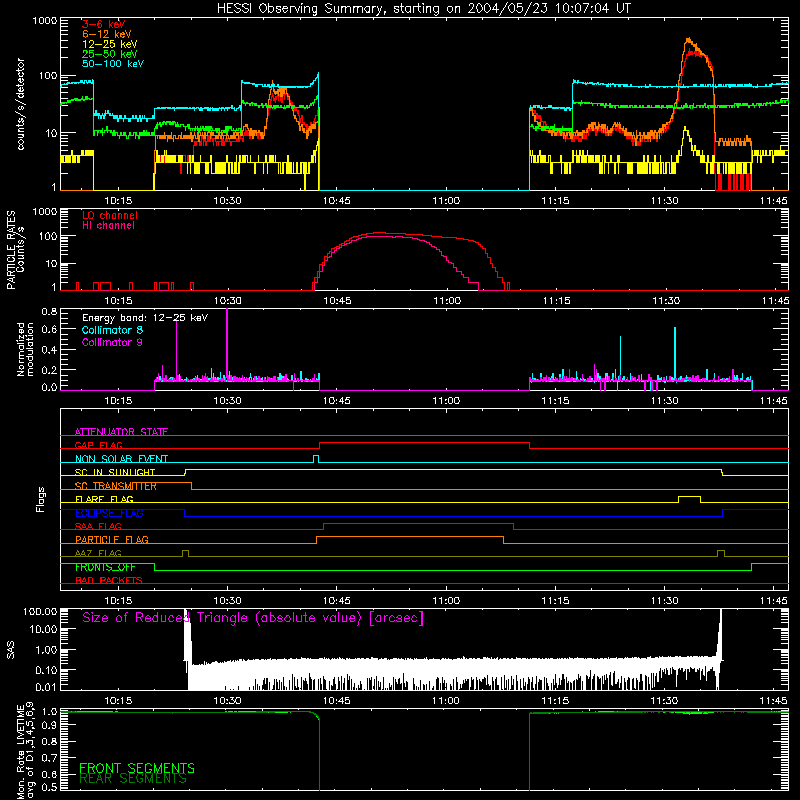Click the tallest magenta Collimator 9 spike
Viewport: 800px width, 800px height.
click(x=227, y=342)
